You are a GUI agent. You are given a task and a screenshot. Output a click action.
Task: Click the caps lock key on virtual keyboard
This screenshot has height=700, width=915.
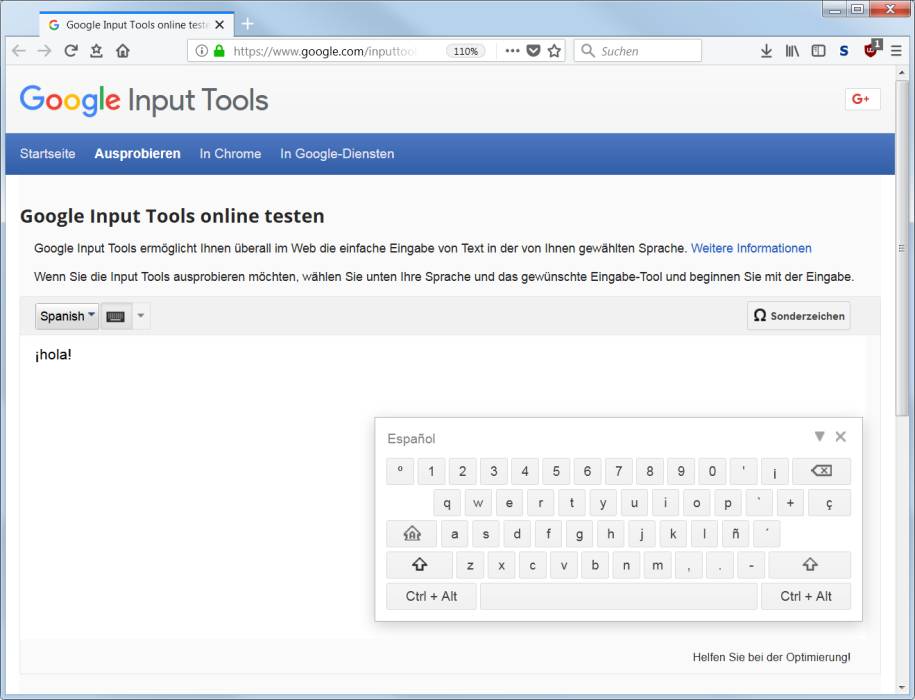click(x=411, y=533)
